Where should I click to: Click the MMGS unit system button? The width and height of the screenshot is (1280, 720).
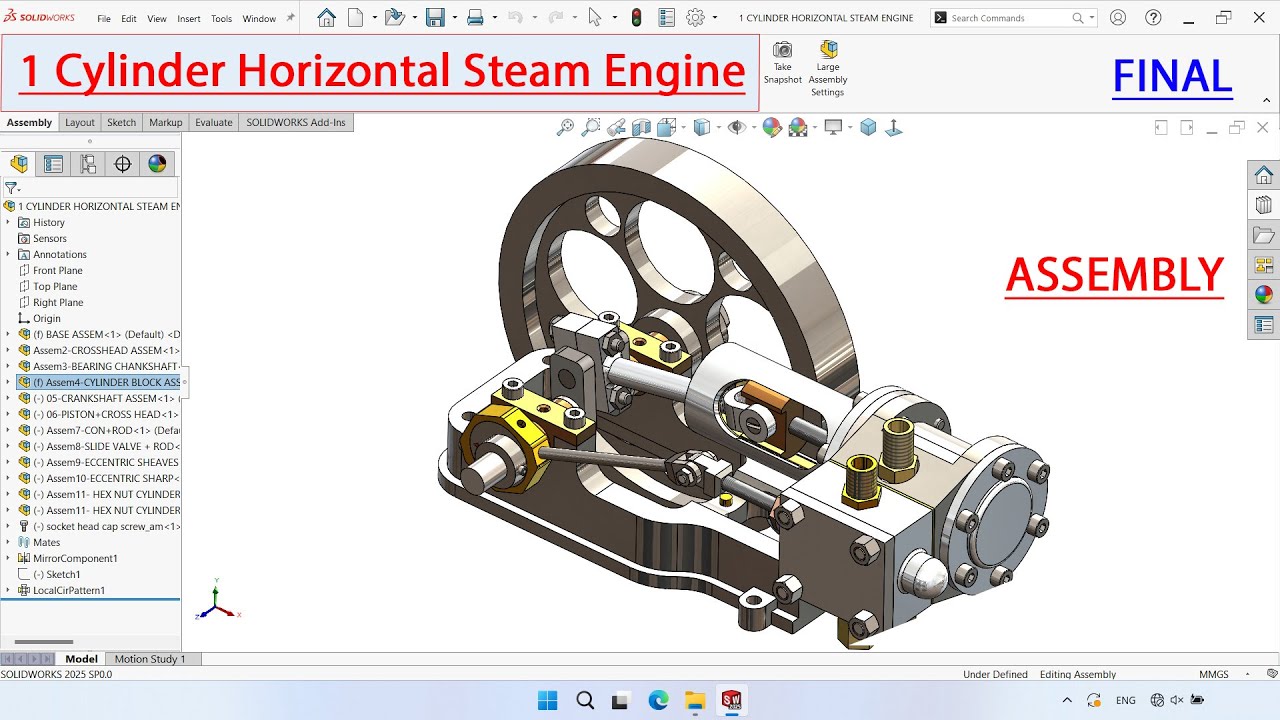pyautogui.click(x=1214, y=674)
